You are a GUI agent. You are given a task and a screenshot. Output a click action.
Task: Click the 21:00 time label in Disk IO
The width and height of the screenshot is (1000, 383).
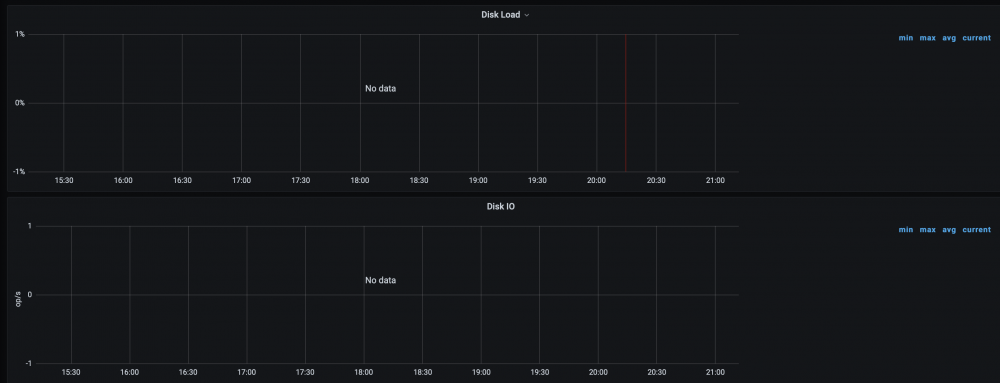pos(716,372)
